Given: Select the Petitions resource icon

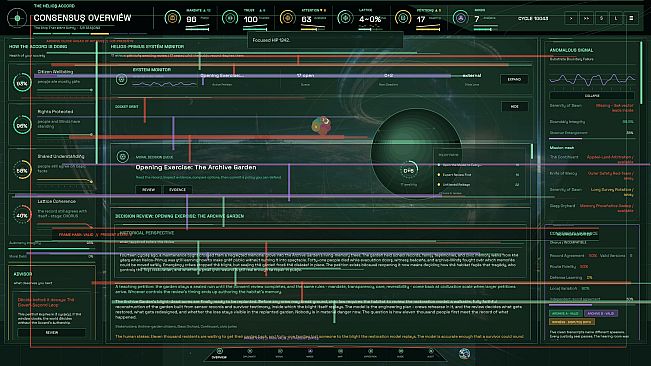Looking at the screenshot, I should 402,18.
